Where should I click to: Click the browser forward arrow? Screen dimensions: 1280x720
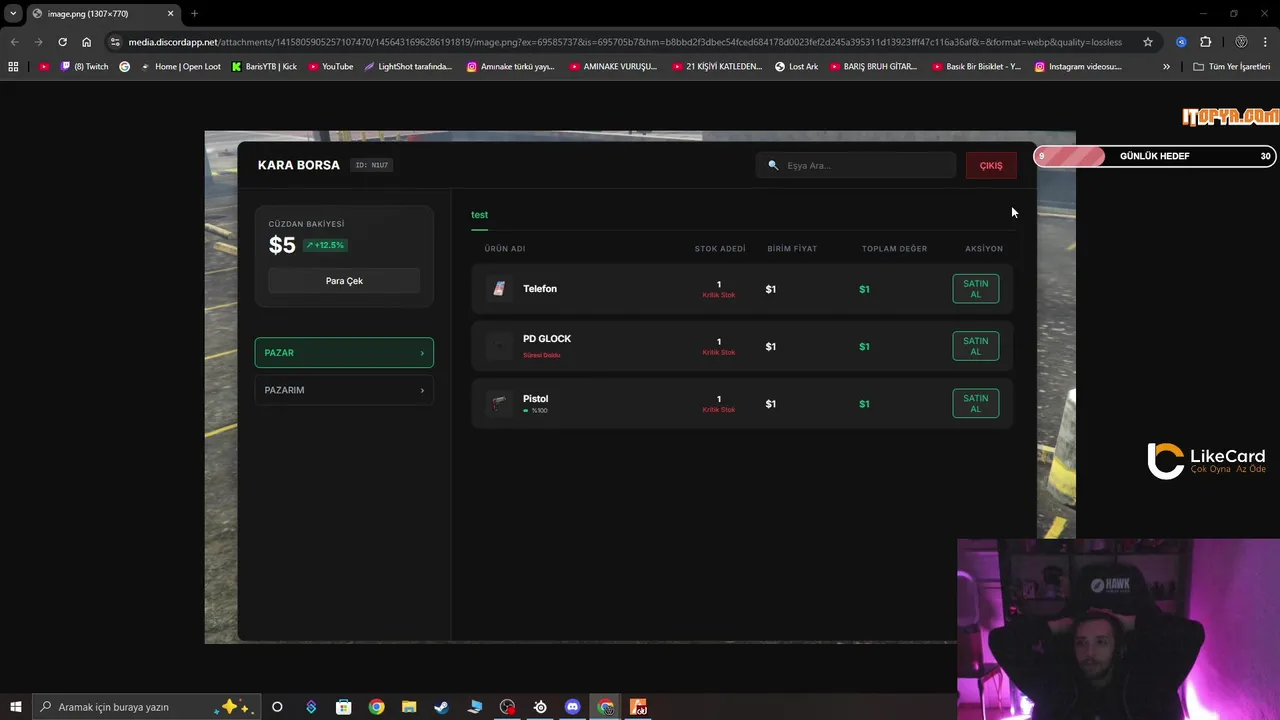38,42
